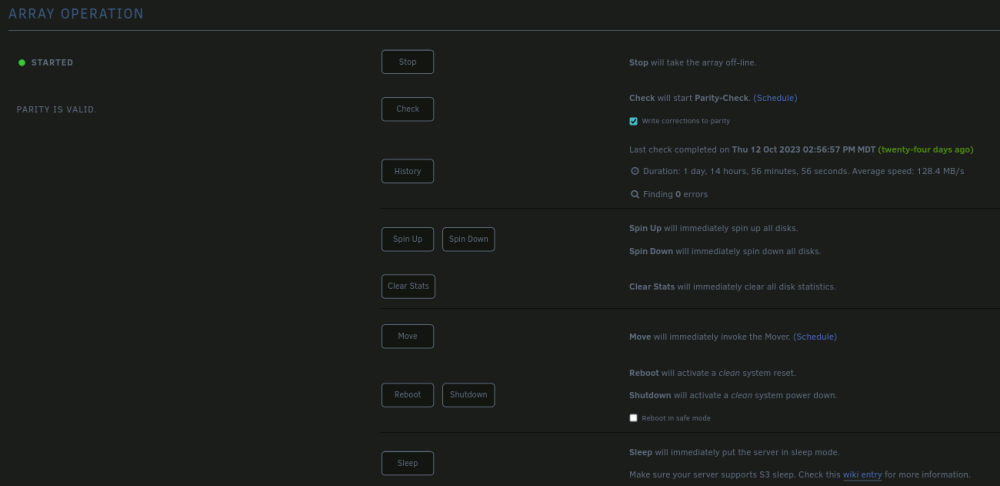Spin up all disks
The image size is (1000, 486).
[408, 239]
